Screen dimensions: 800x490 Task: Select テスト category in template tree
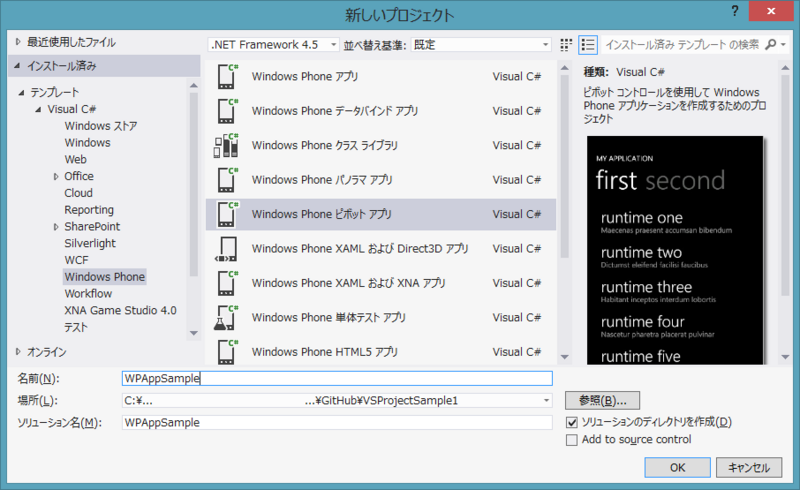[x=76, y=327]
